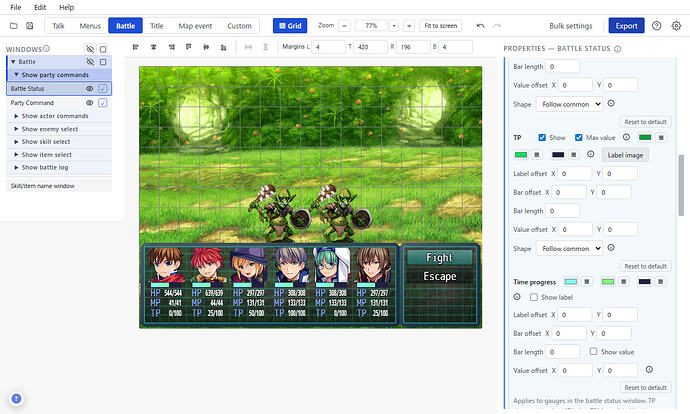
Task: Click align right edges icon
Action: pos(172,47)
